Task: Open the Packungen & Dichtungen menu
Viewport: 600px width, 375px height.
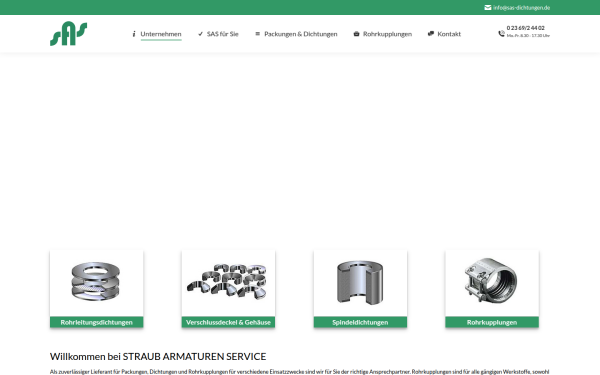Action: 301,34
